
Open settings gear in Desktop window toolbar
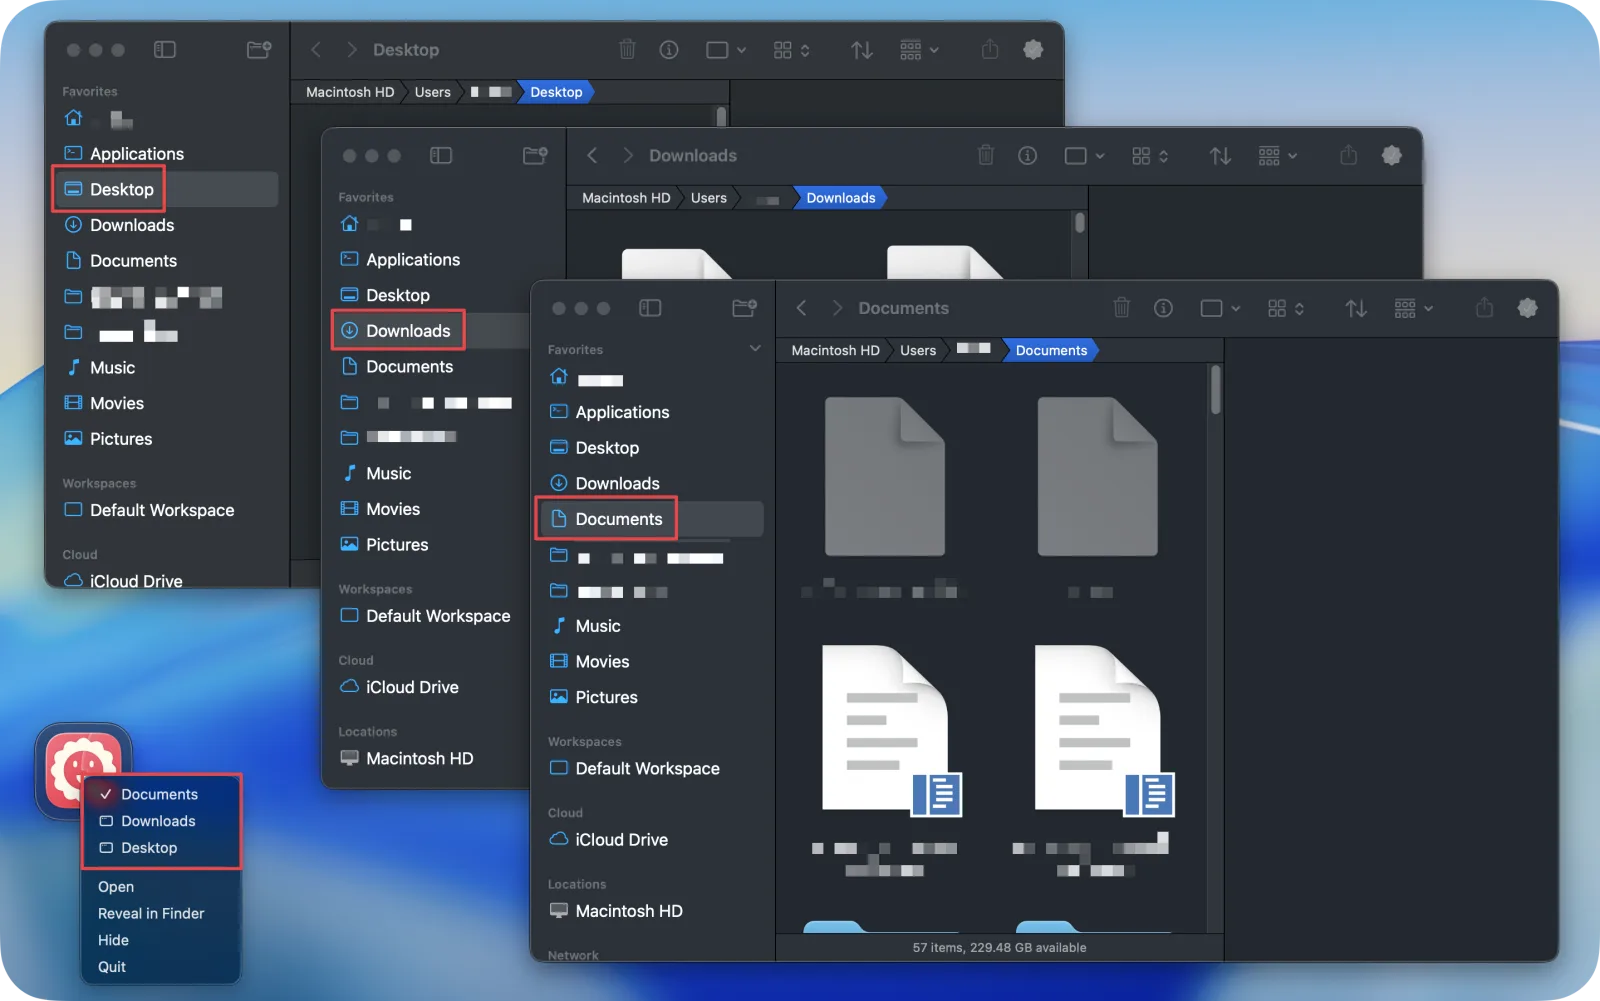[x=1033, y=49]
